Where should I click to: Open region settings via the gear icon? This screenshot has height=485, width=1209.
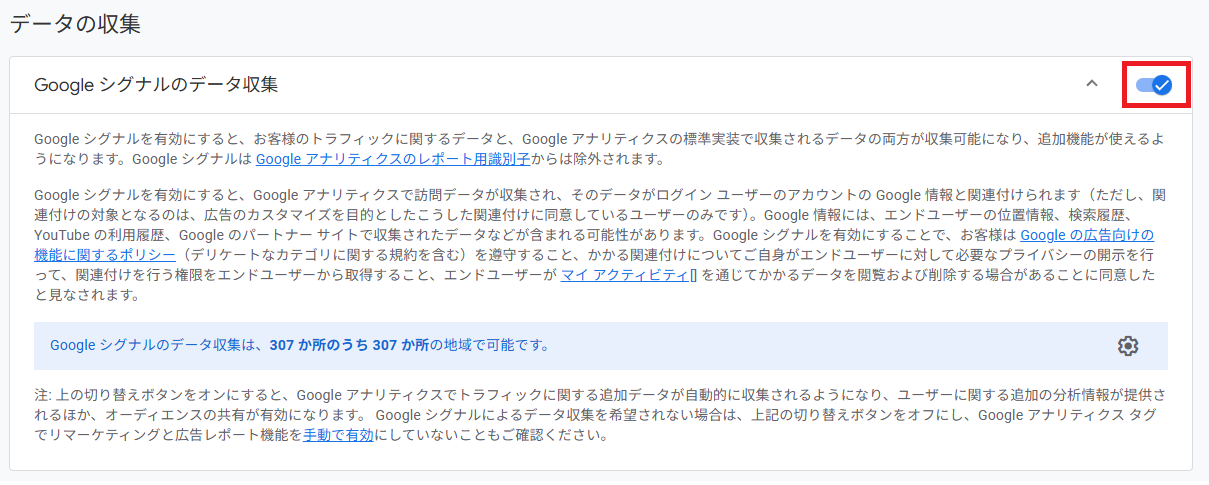pos(1128,346)
